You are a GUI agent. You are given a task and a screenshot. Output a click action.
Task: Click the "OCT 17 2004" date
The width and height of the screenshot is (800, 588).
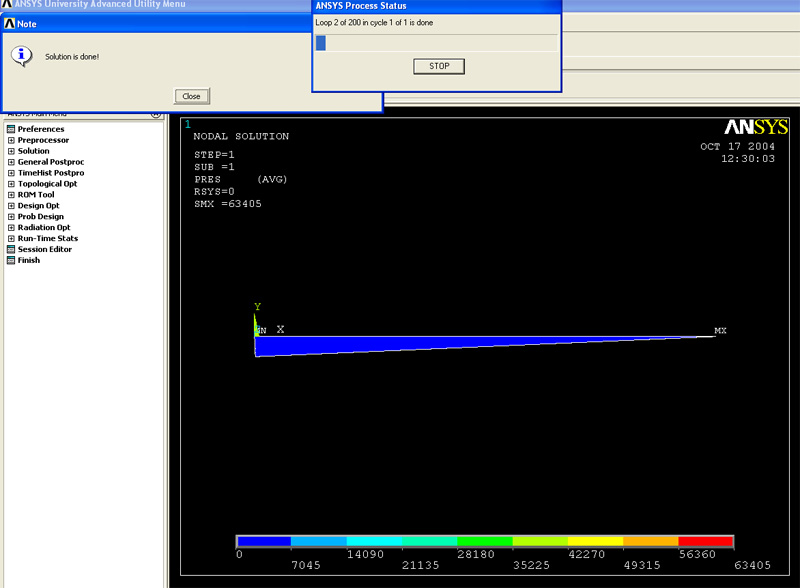pos(737,146)
